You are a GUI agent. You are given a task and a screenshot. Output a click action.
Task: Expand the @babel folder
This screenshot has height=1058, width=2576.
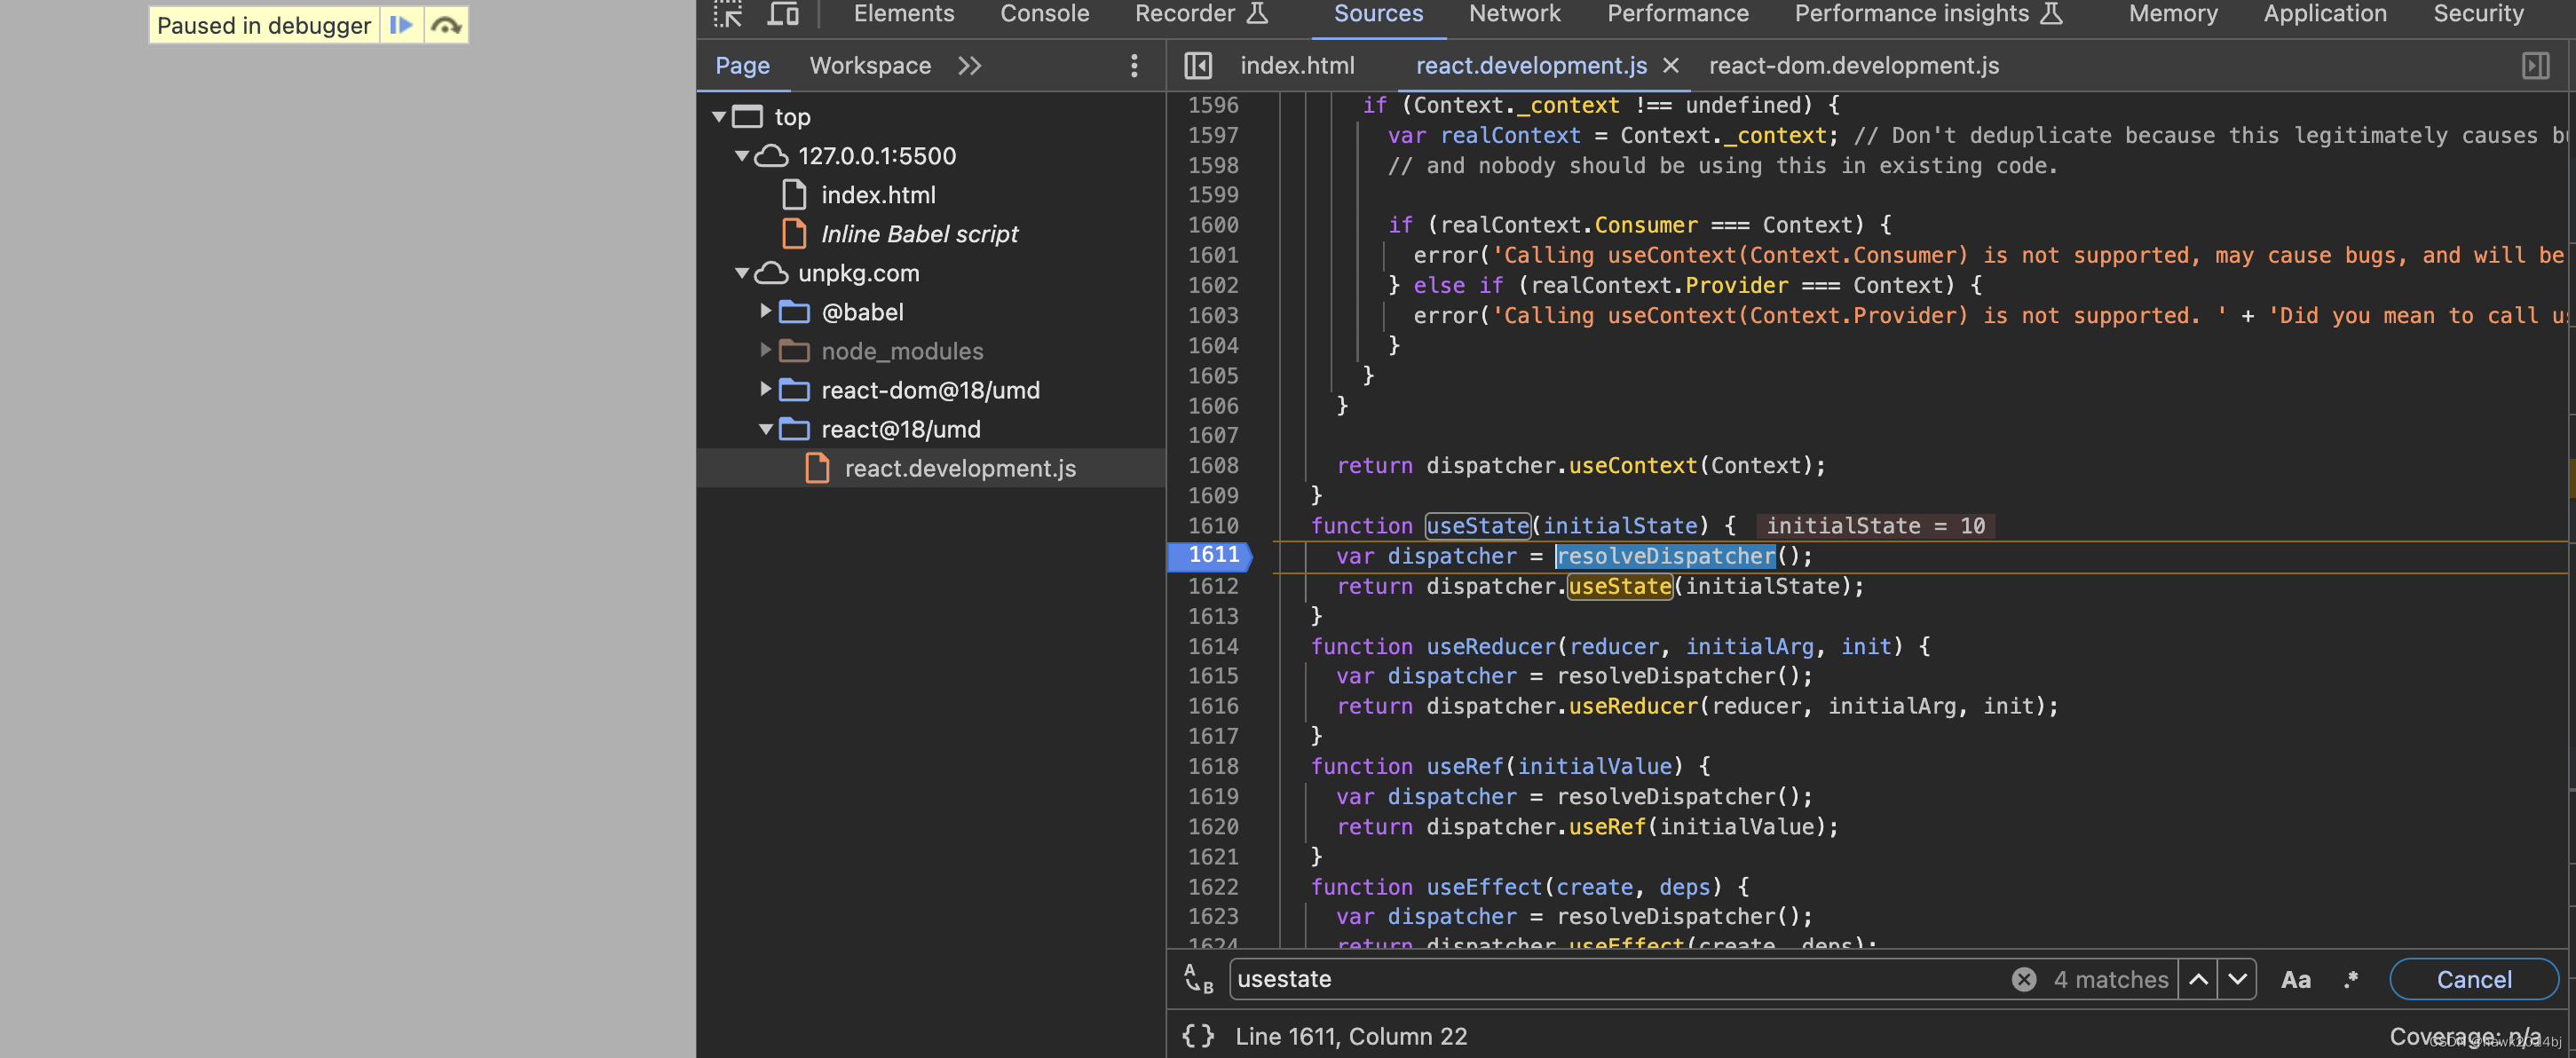pyautogui.click(x=766, y=311)
